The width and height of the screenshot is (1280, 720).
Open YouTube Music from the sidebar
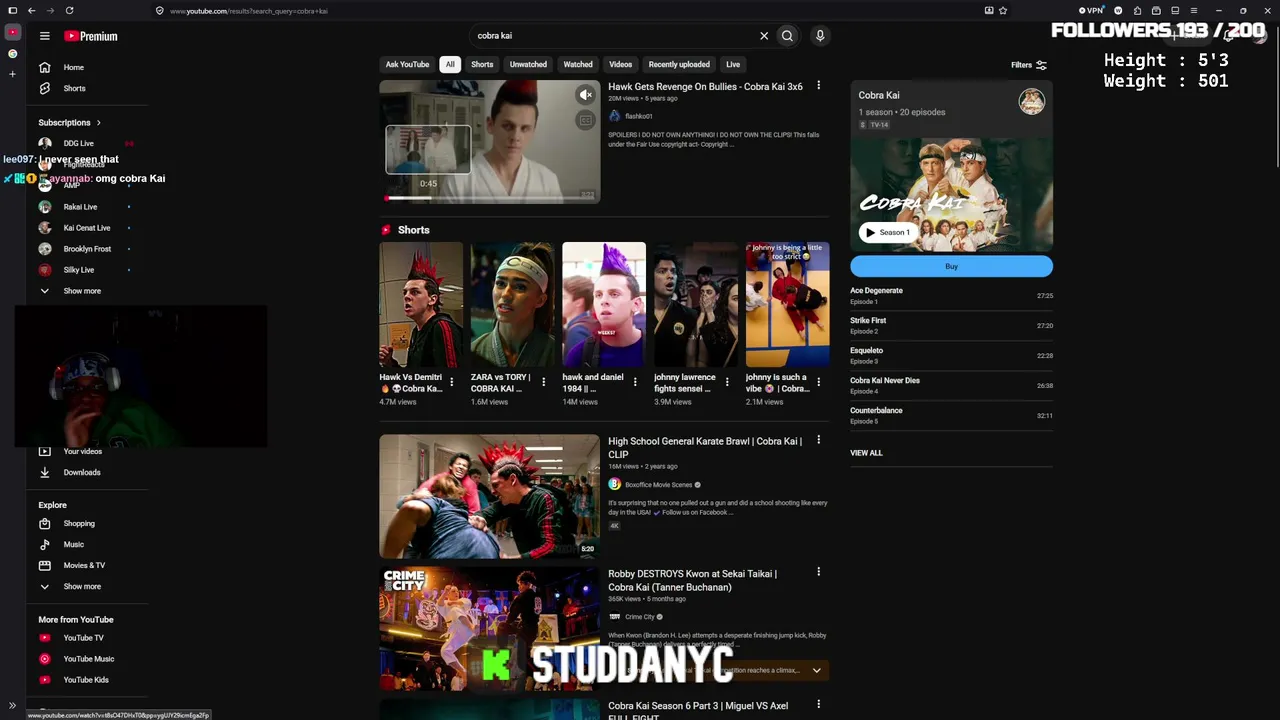pyautogui.click(x=88, y=658)
